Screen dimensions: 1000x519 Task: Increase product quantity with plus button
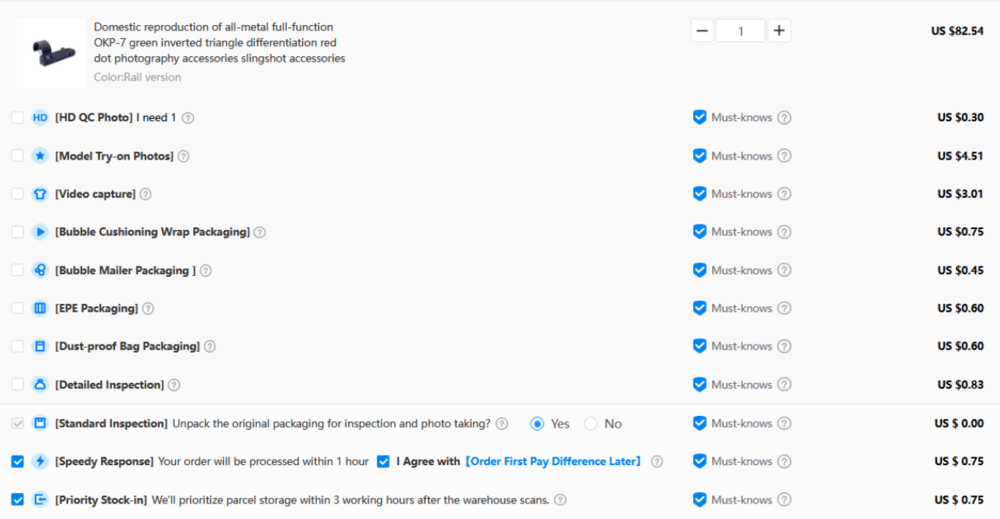[779, 31]
